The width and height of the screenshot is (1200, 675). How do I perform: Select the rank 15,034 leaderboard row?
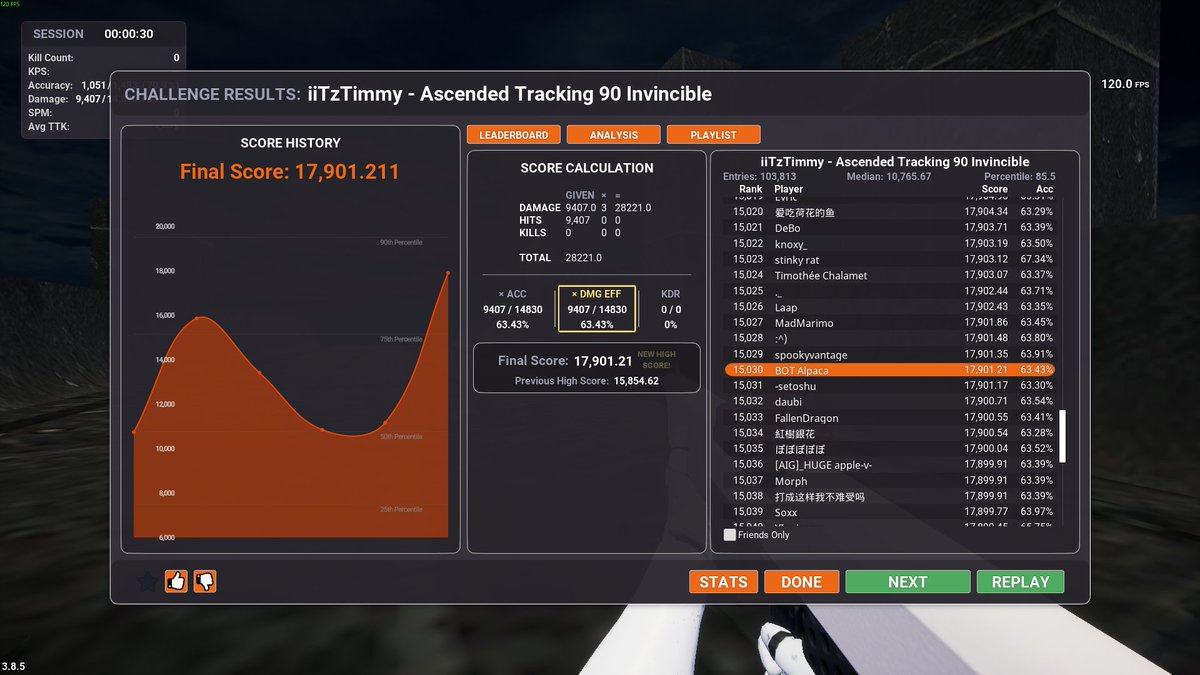[x=890, y=433]
